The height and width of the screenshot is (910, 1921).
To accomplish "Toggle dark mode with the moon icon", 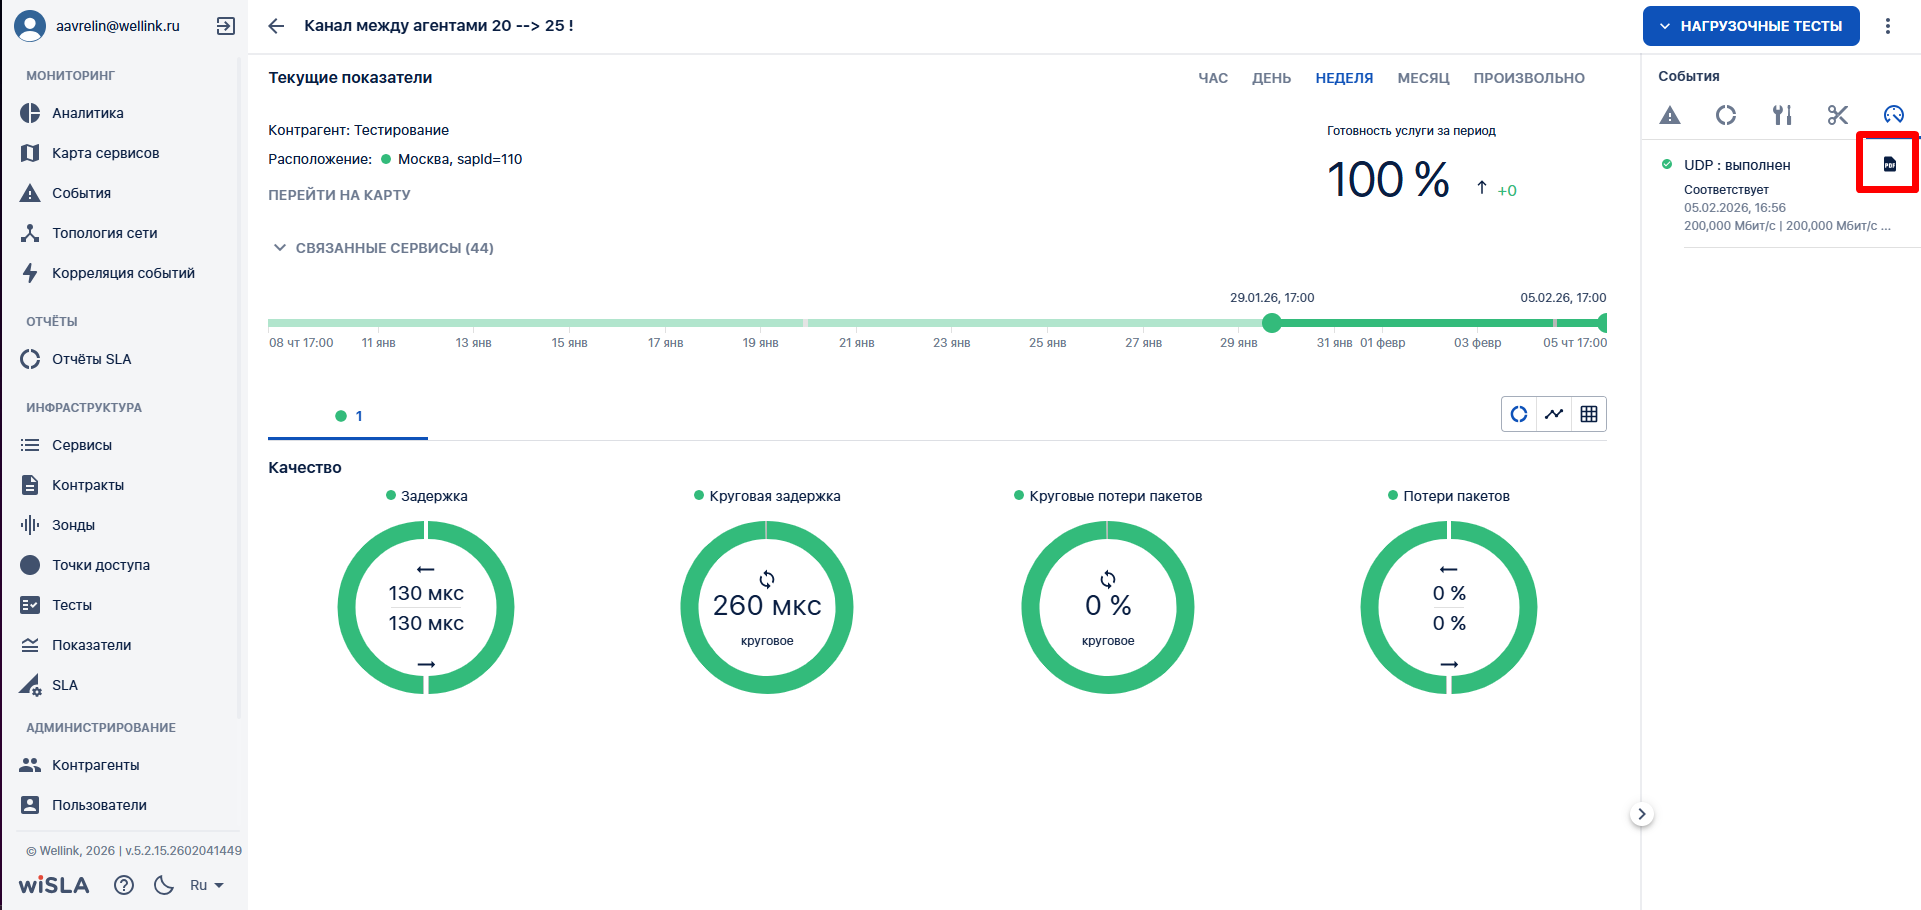I will click(164, 885).
